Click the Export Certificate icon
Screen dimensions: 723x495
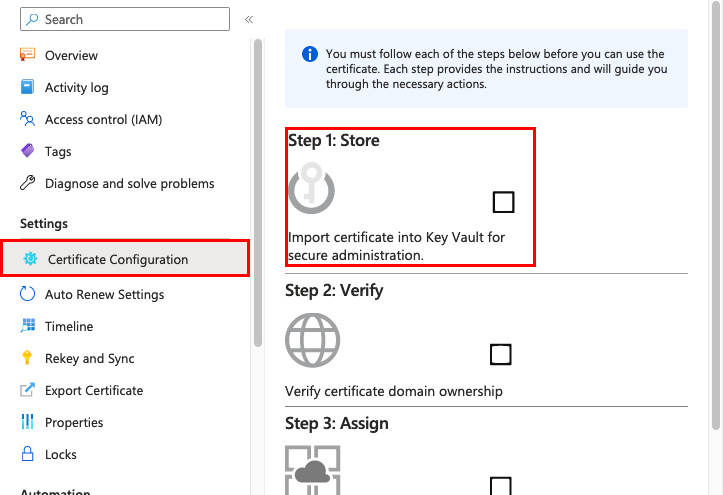(28, 390)
